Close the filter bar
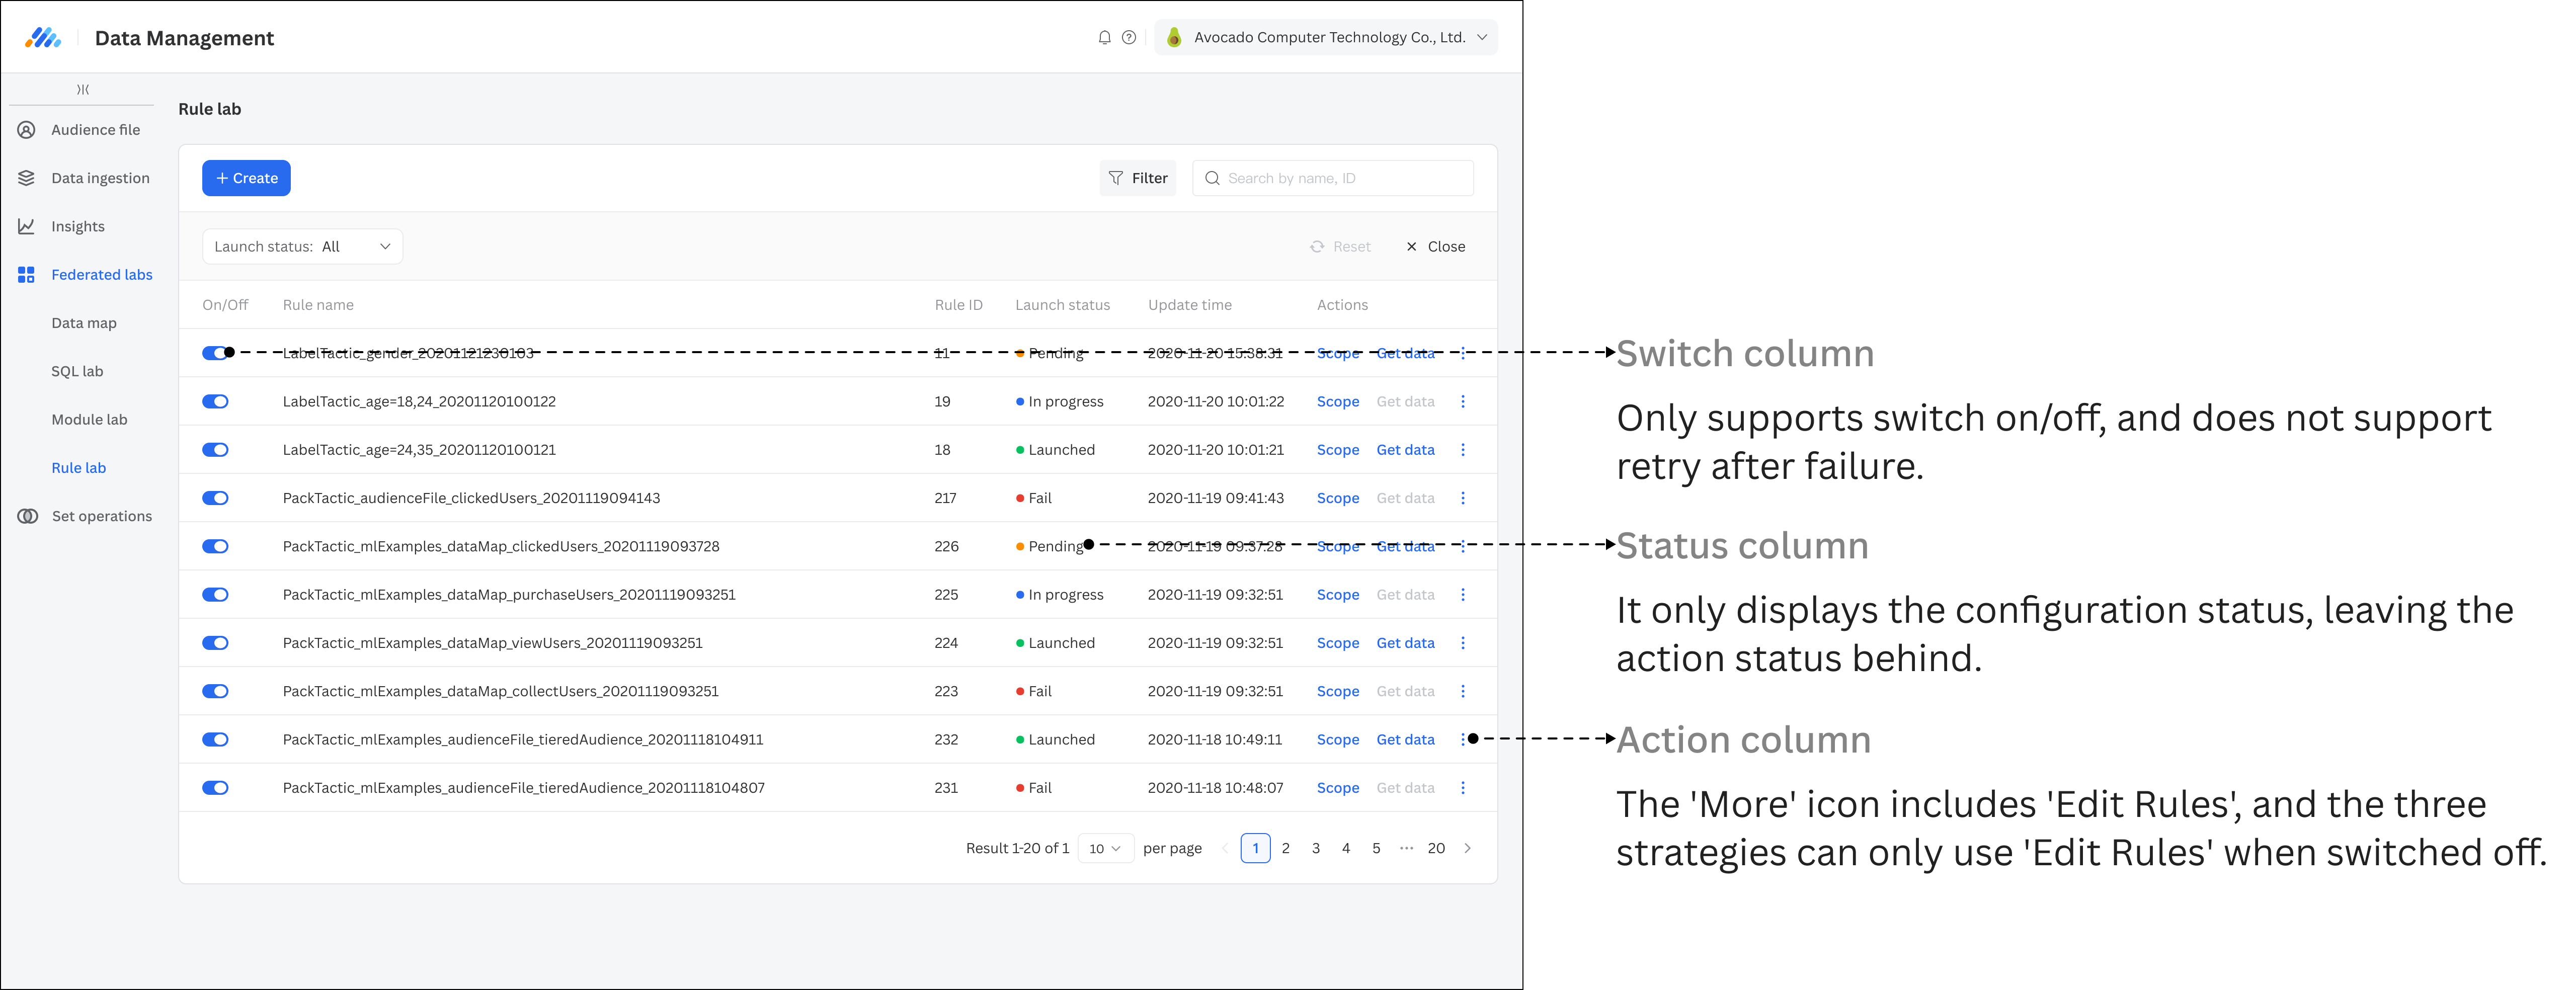Screen dimensions: 2576x990 1436,247
